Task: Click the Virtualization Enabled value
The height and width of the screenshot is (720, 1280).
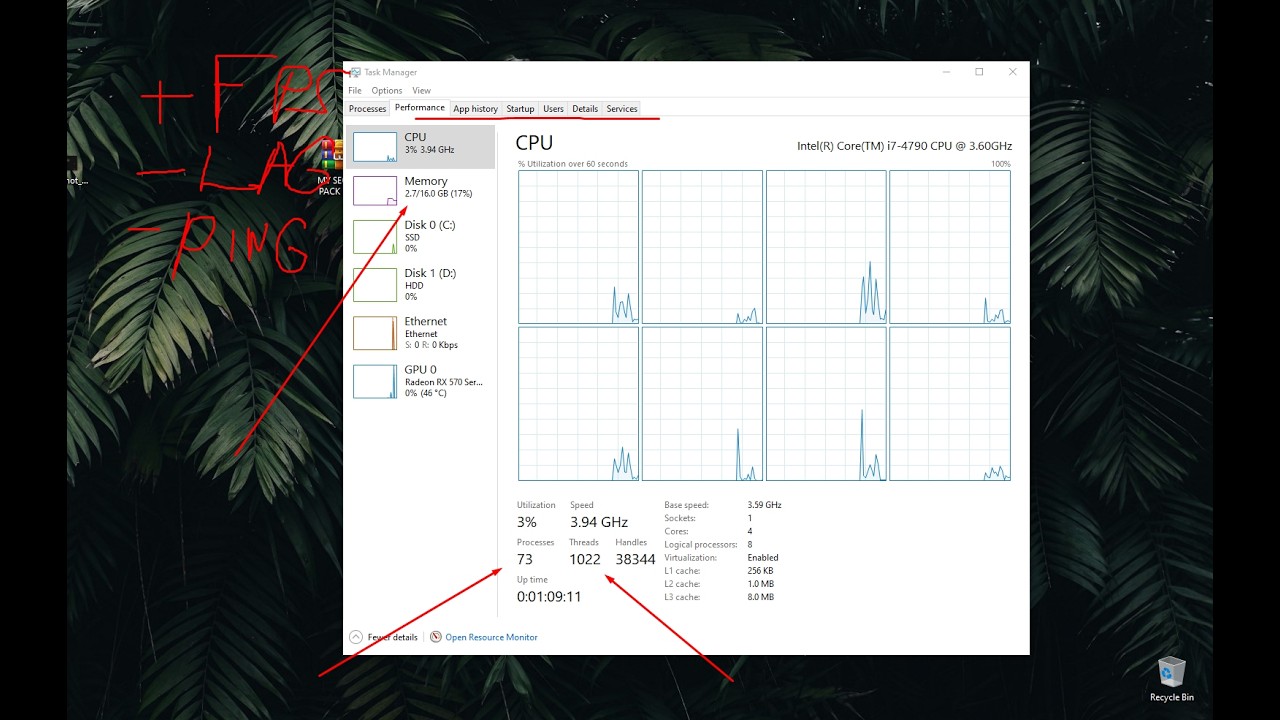Action: 763,557
